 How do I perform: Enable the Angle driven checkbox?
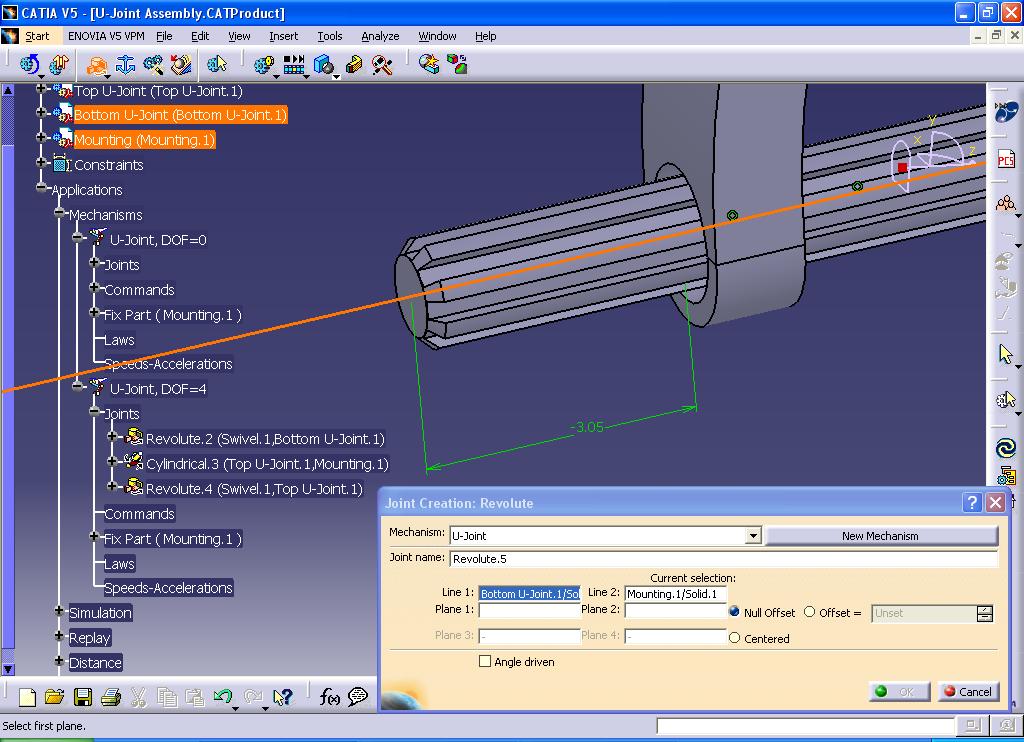click(486, 661)
